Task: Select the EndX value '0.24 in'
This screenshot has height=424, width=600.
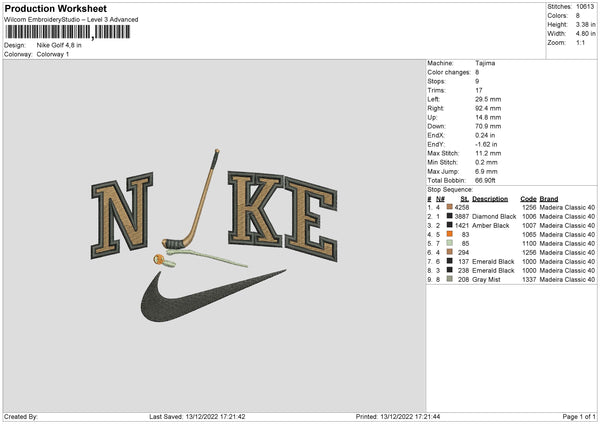Action: [x=485, y=135]
